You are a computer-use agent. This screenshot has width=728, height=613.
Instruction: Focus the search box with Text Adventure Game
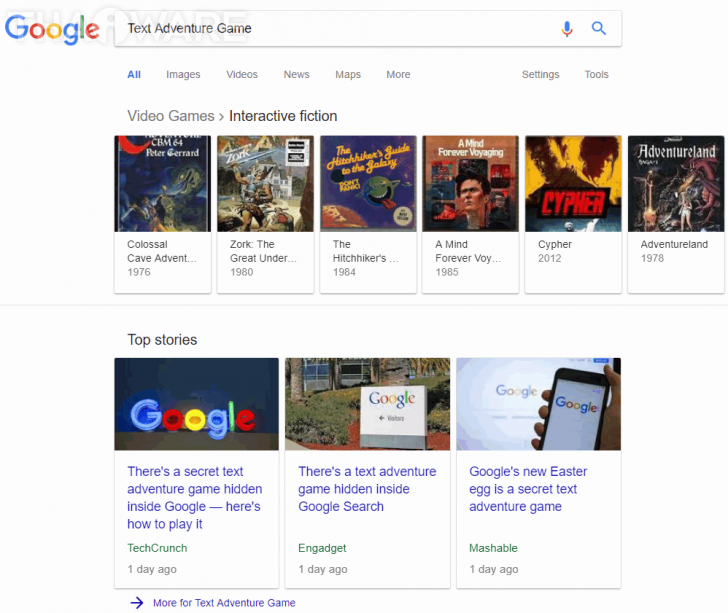(368, 29)
